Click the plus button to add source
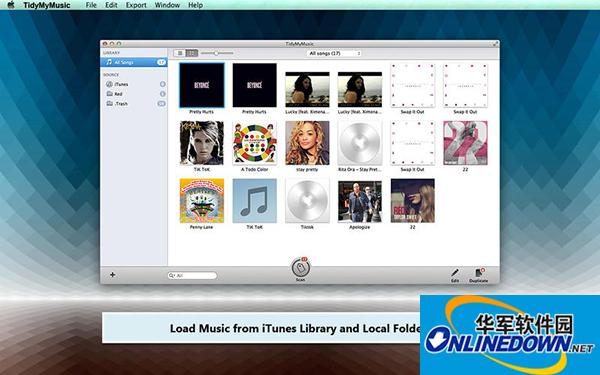The image size is (600, 375). pyautogui.click(x=112, y=274)
